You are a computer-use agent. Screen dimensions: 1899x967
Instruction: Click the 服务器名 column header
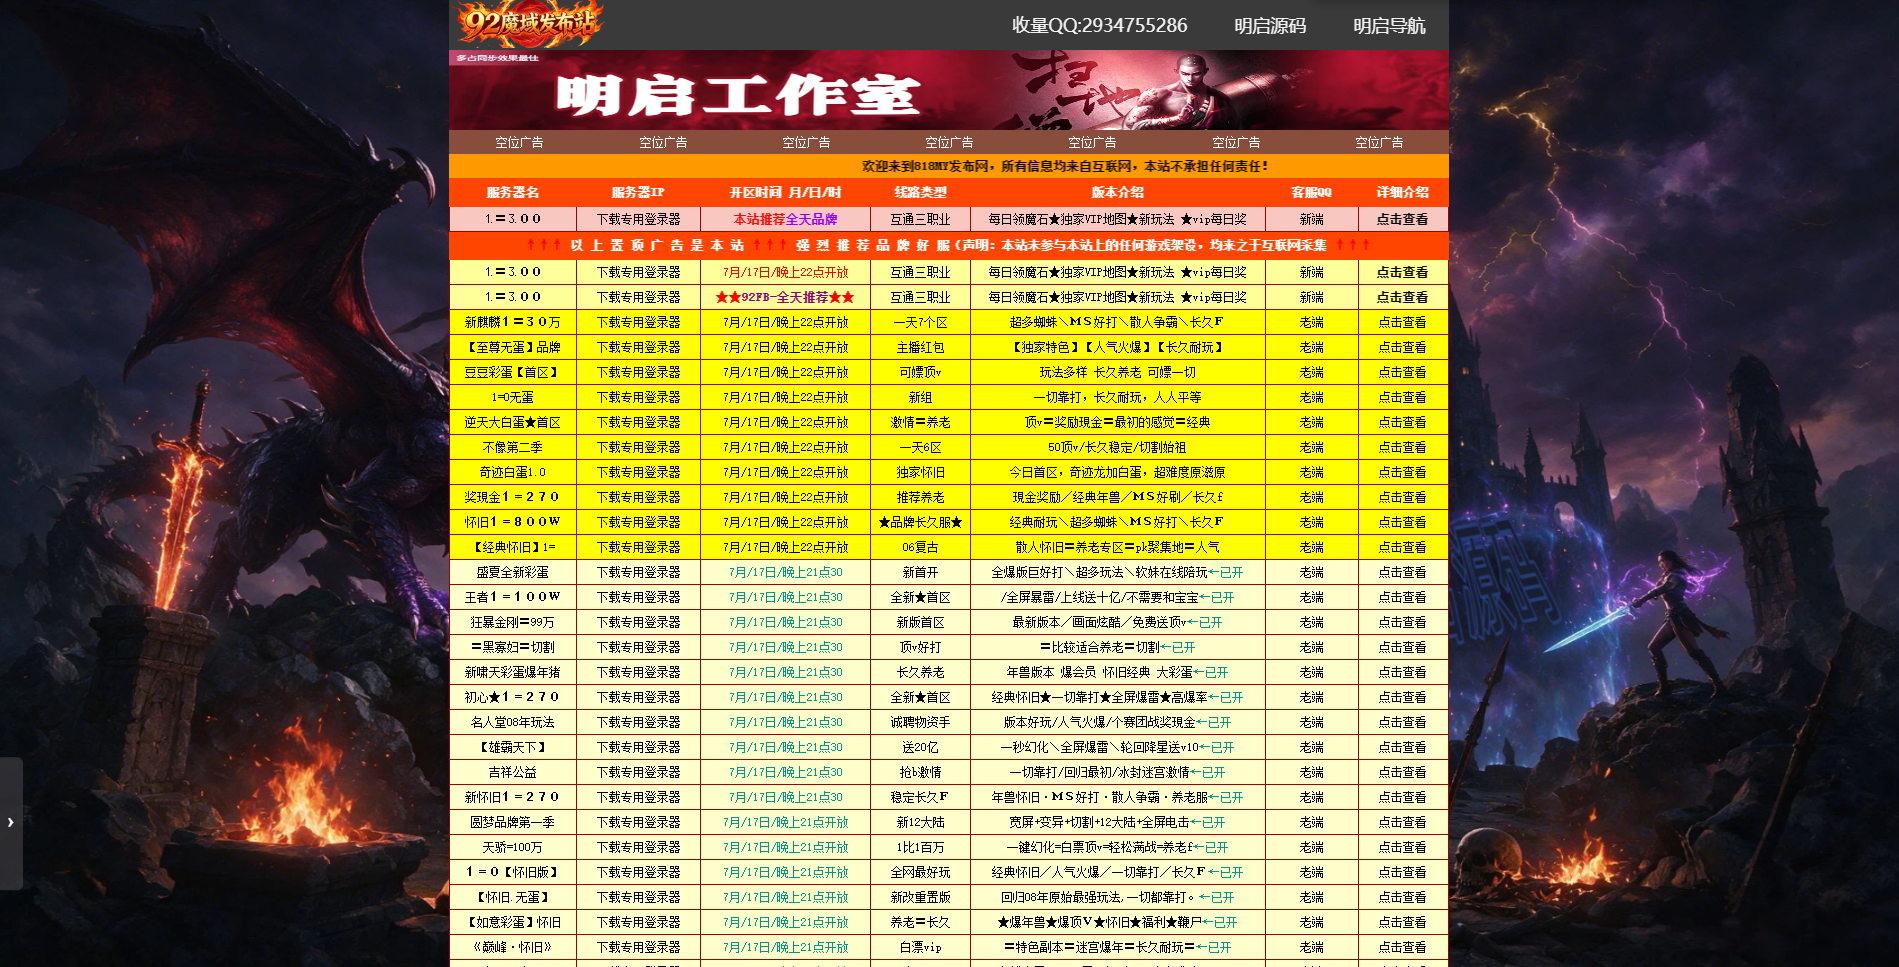pyautogui.click(x=513, y=192)
